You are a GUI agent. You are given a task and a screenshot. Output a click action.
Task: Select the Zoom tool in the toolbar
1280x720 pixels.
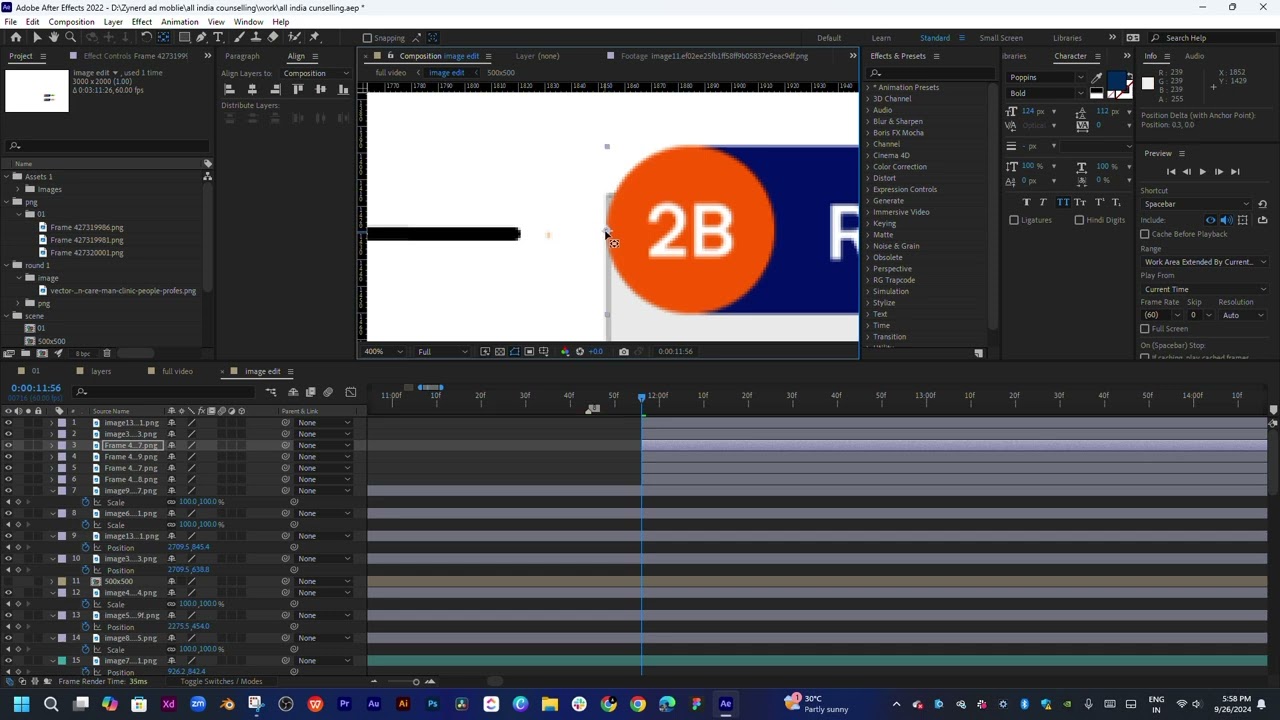click(x=71, y=37)
